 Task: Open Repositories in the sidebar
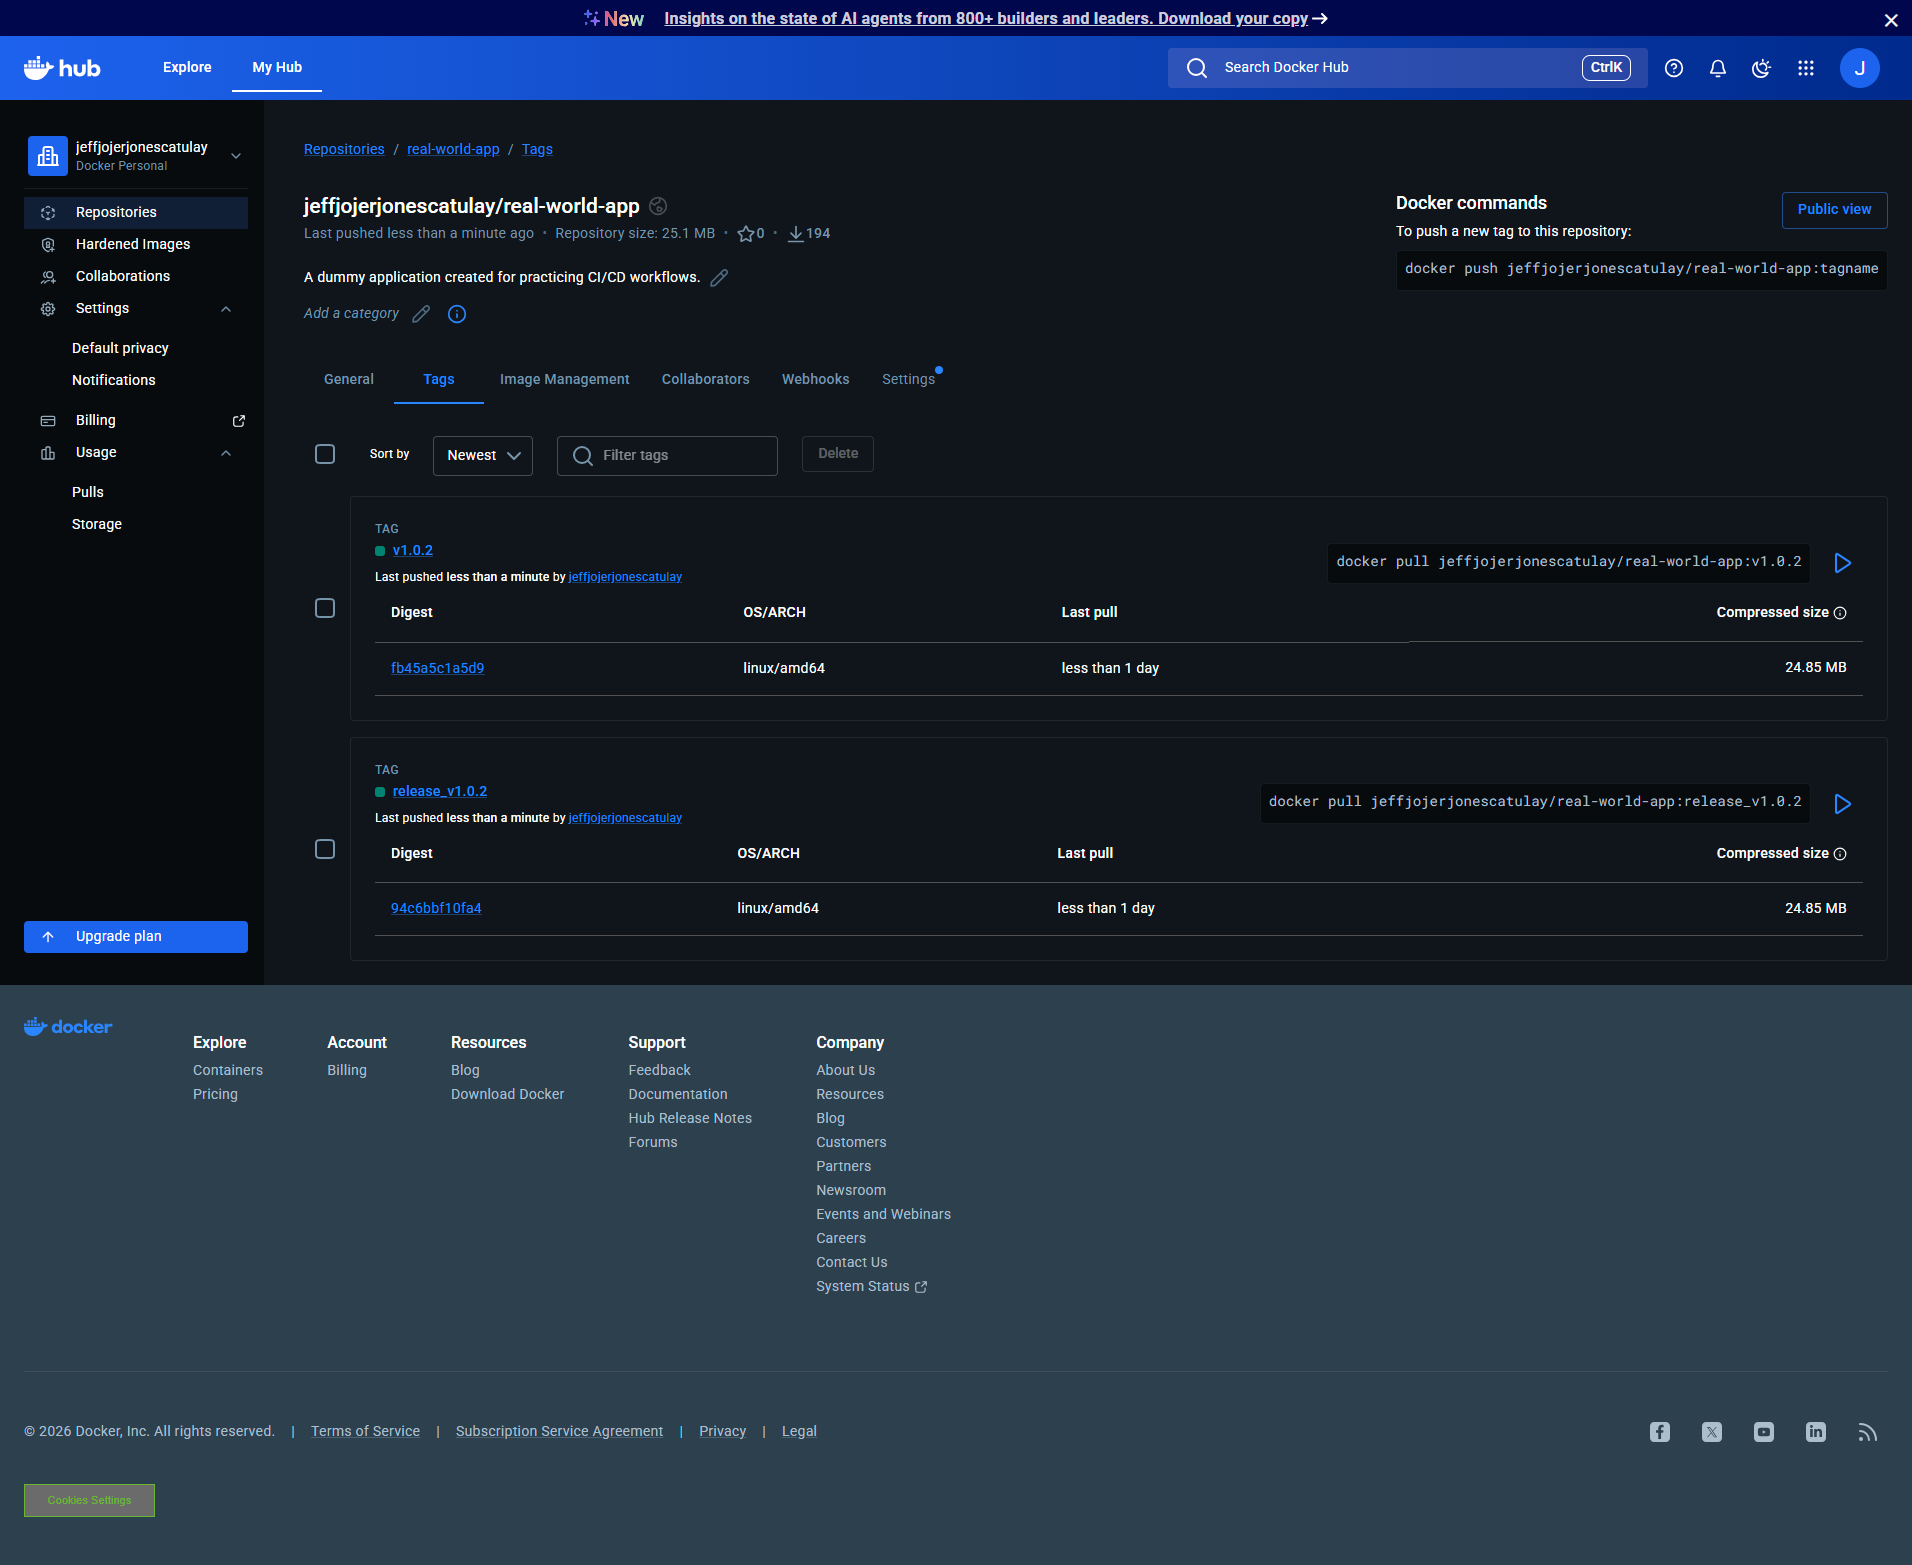coord(136,212)
